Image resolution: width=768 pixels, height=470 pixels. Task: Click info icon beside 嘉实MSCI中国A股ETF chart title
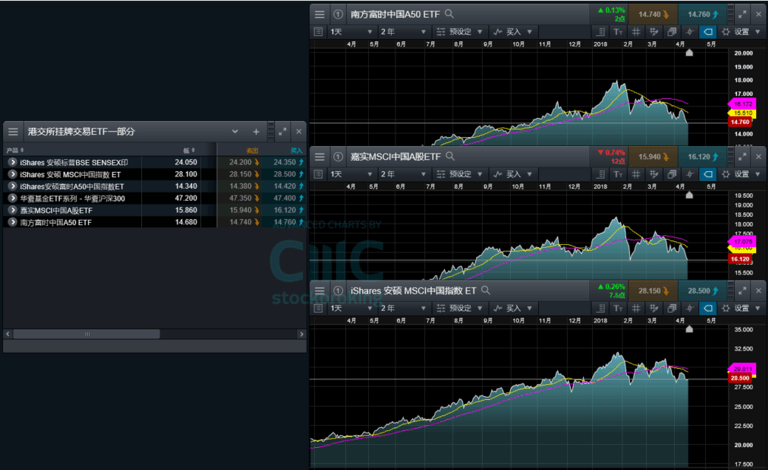pyautogui.click(x=338, y=157)
